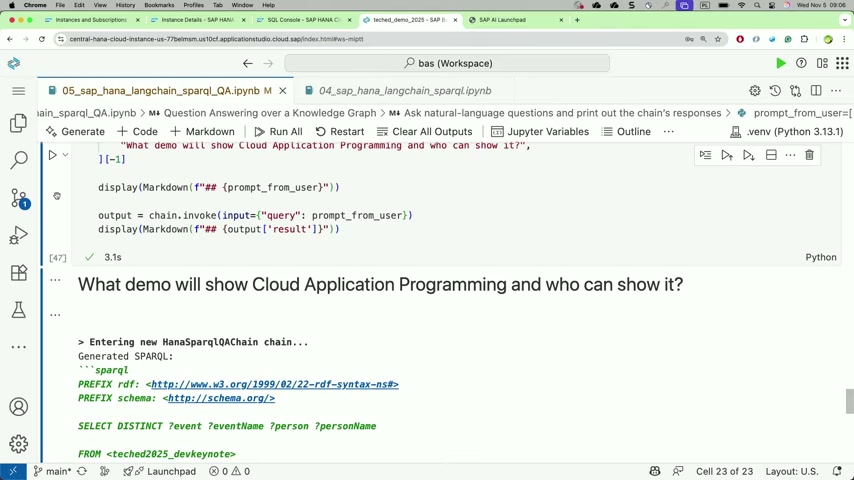
Task: Open the remote connection indicator in status bar
Action: pyautogui.click(x=13, y=471)
